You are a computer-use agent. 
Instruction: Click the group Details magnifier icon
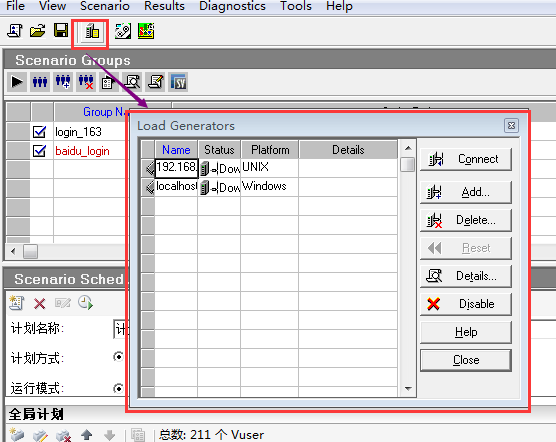132,82
